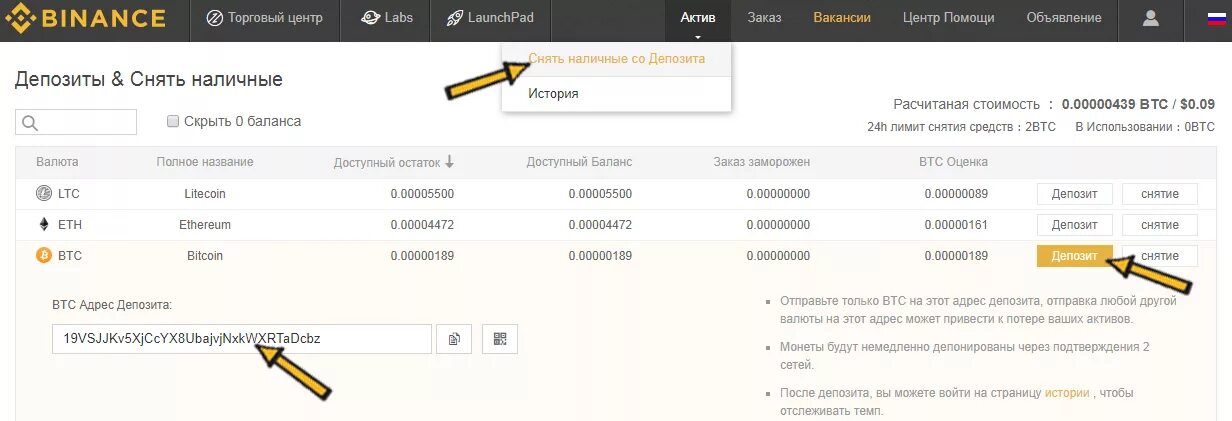Viewport: 1232px width, 421px height.
Task: Click Валюта column header
Action: (57, 162)
